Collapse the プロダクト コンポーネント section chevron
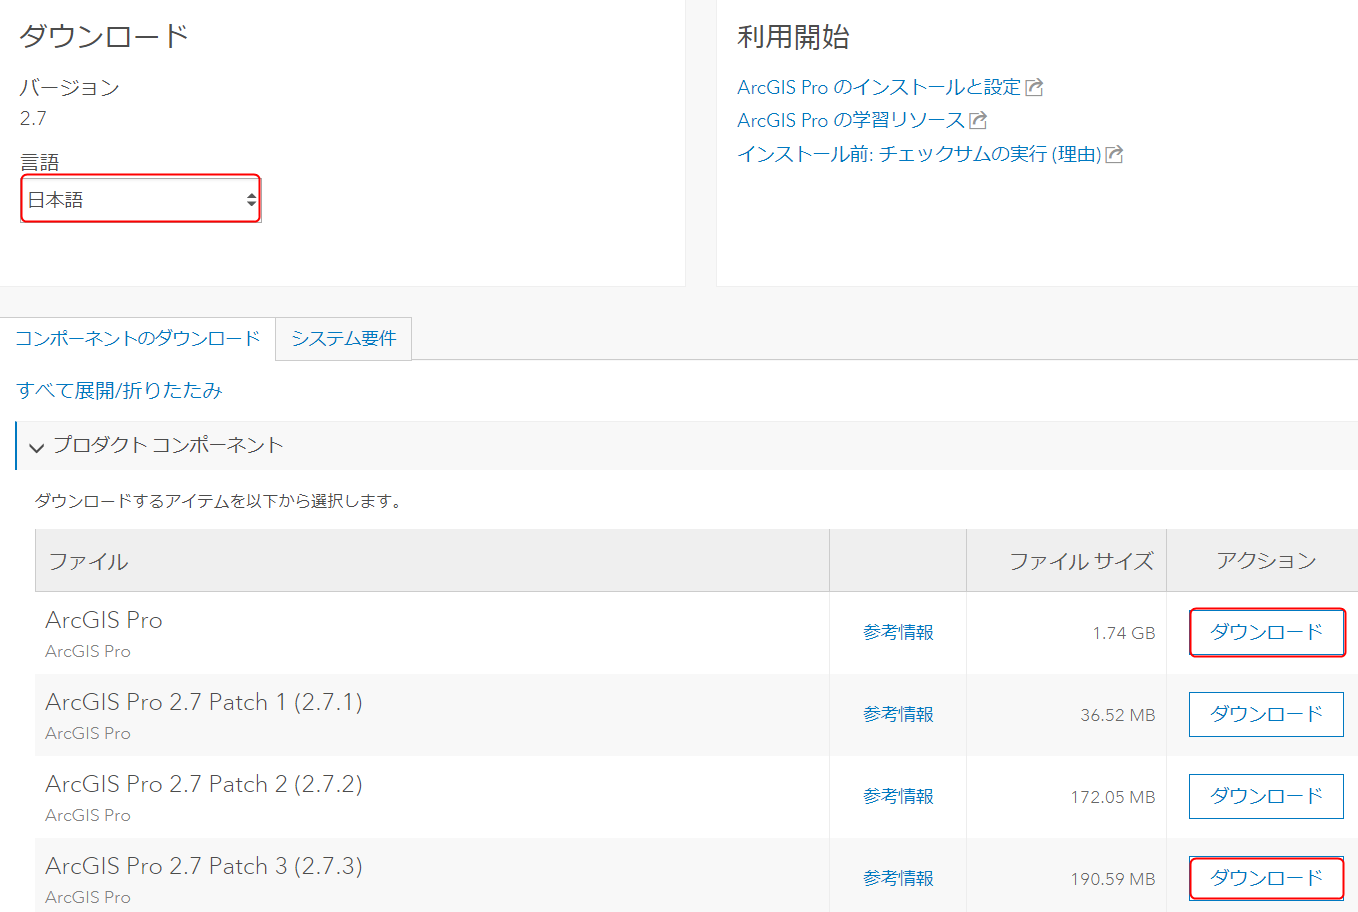This screenshot has width=1358, height=912. [37, 447]
